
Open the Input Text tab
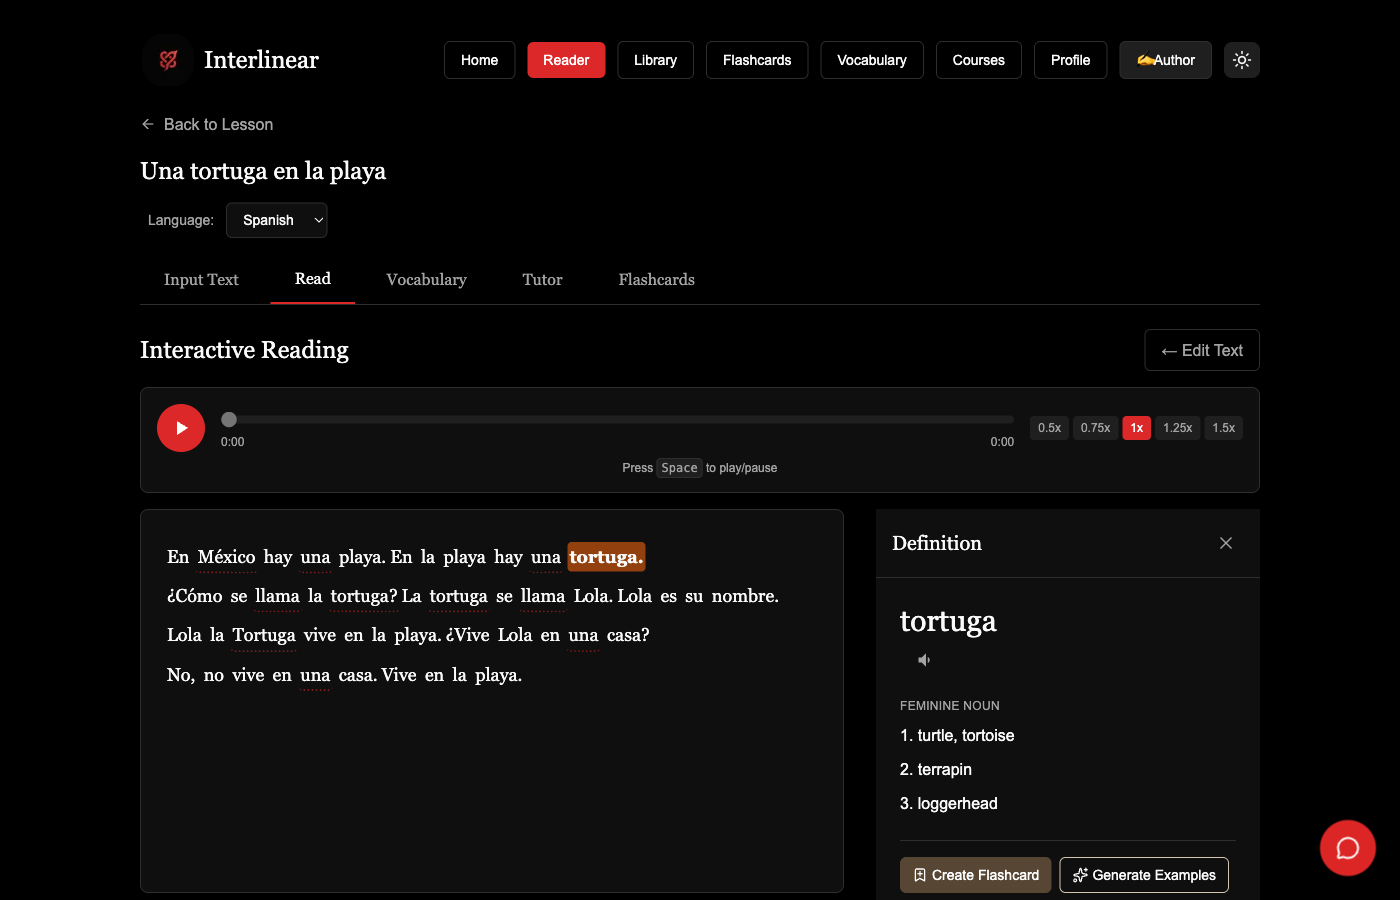200,280
